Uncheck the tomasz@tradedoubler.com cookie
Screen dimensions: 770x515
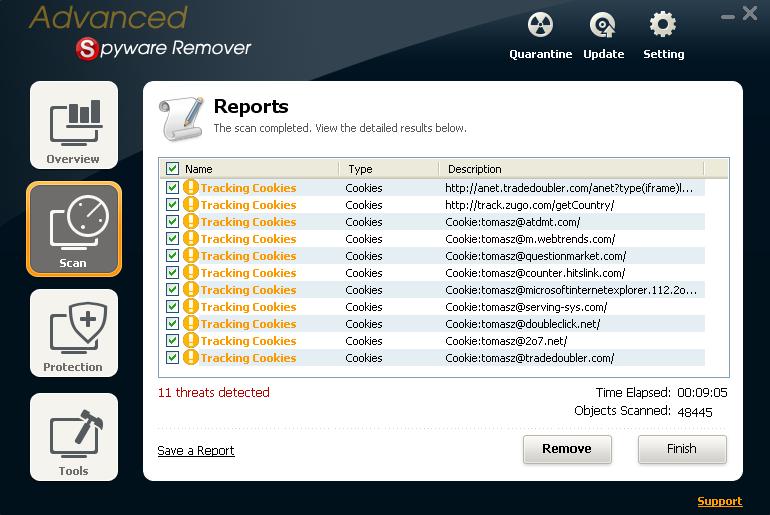(172, 357)
